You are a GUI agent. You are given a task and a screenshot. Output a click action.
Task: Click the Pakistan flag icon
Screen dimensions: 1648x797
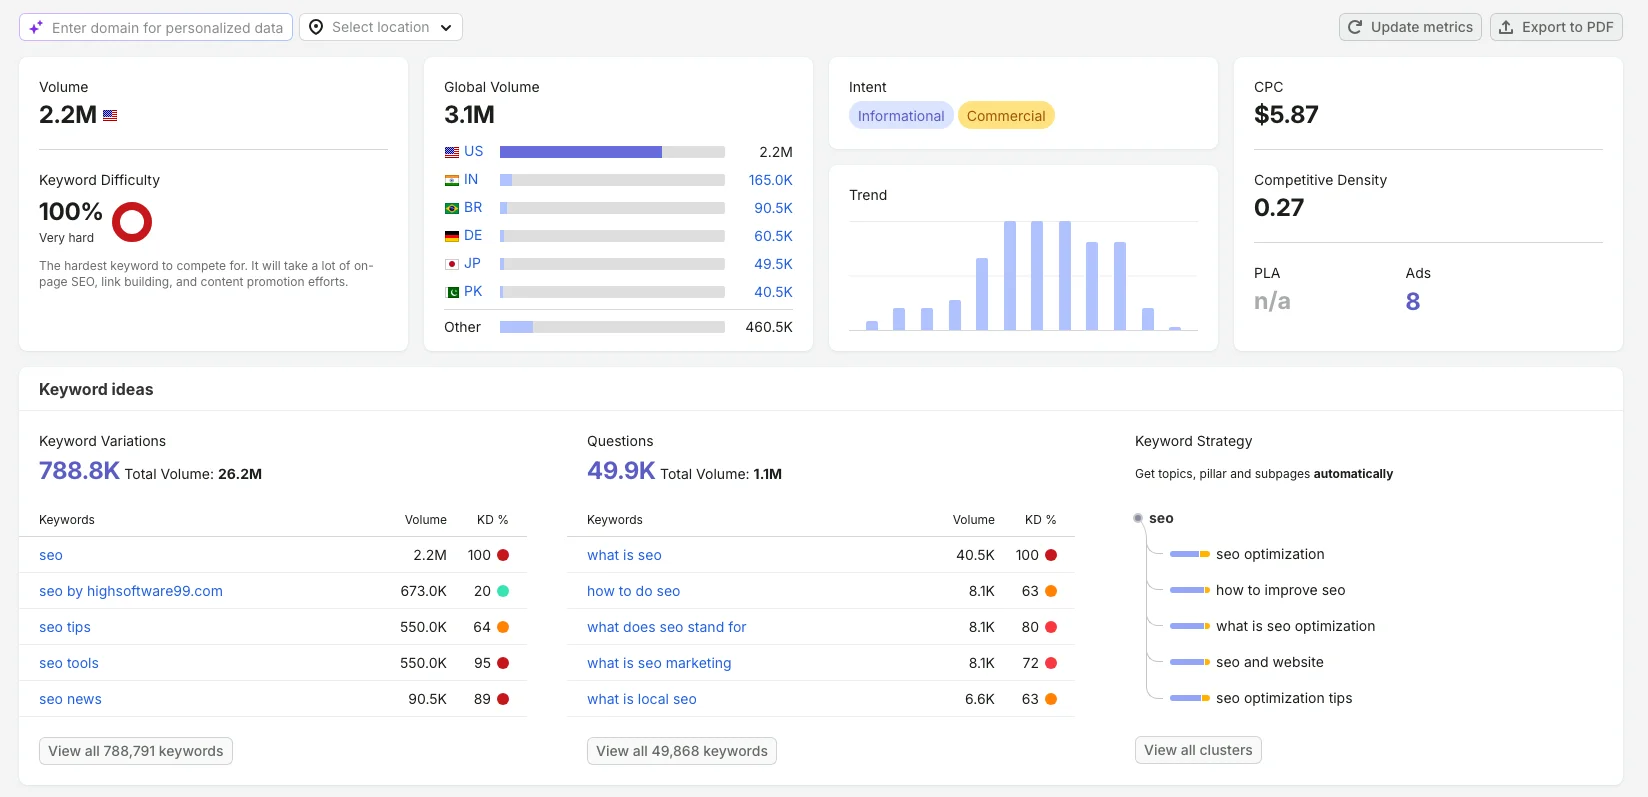click(452, 292)
